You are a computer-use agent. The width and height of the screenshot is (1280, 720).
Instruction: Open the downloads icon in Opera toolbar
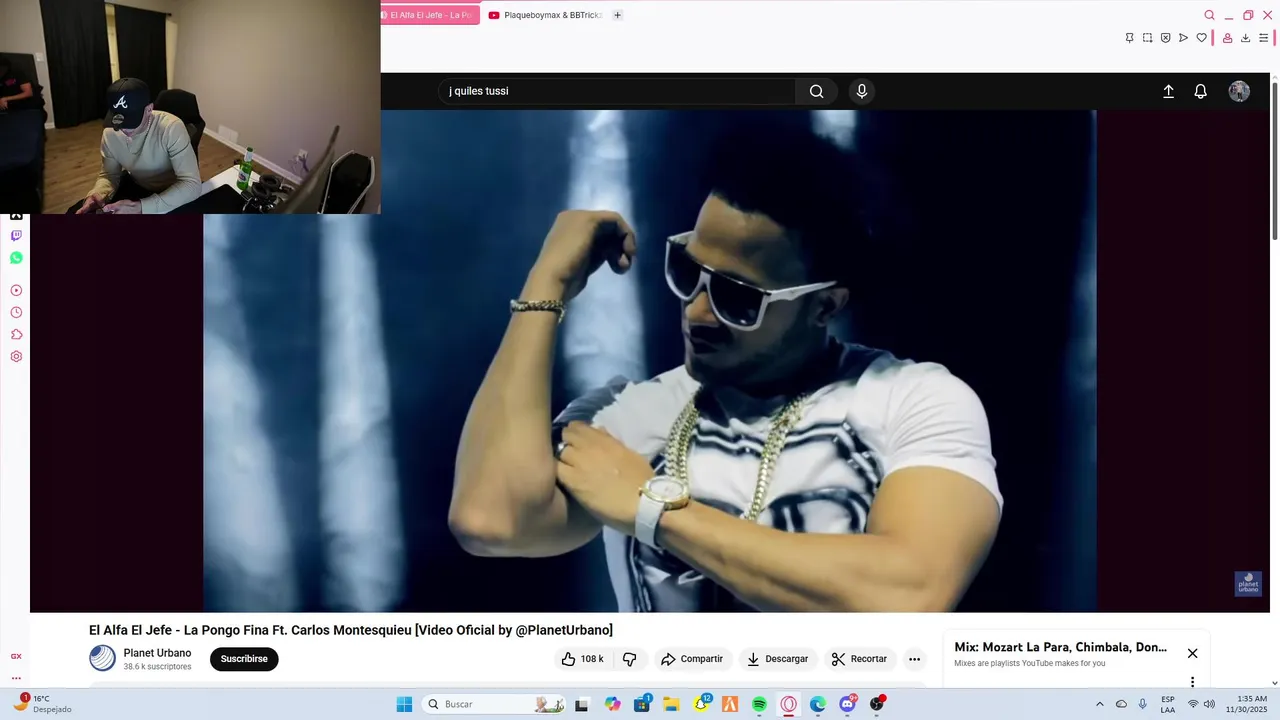tap(1245, 38)
